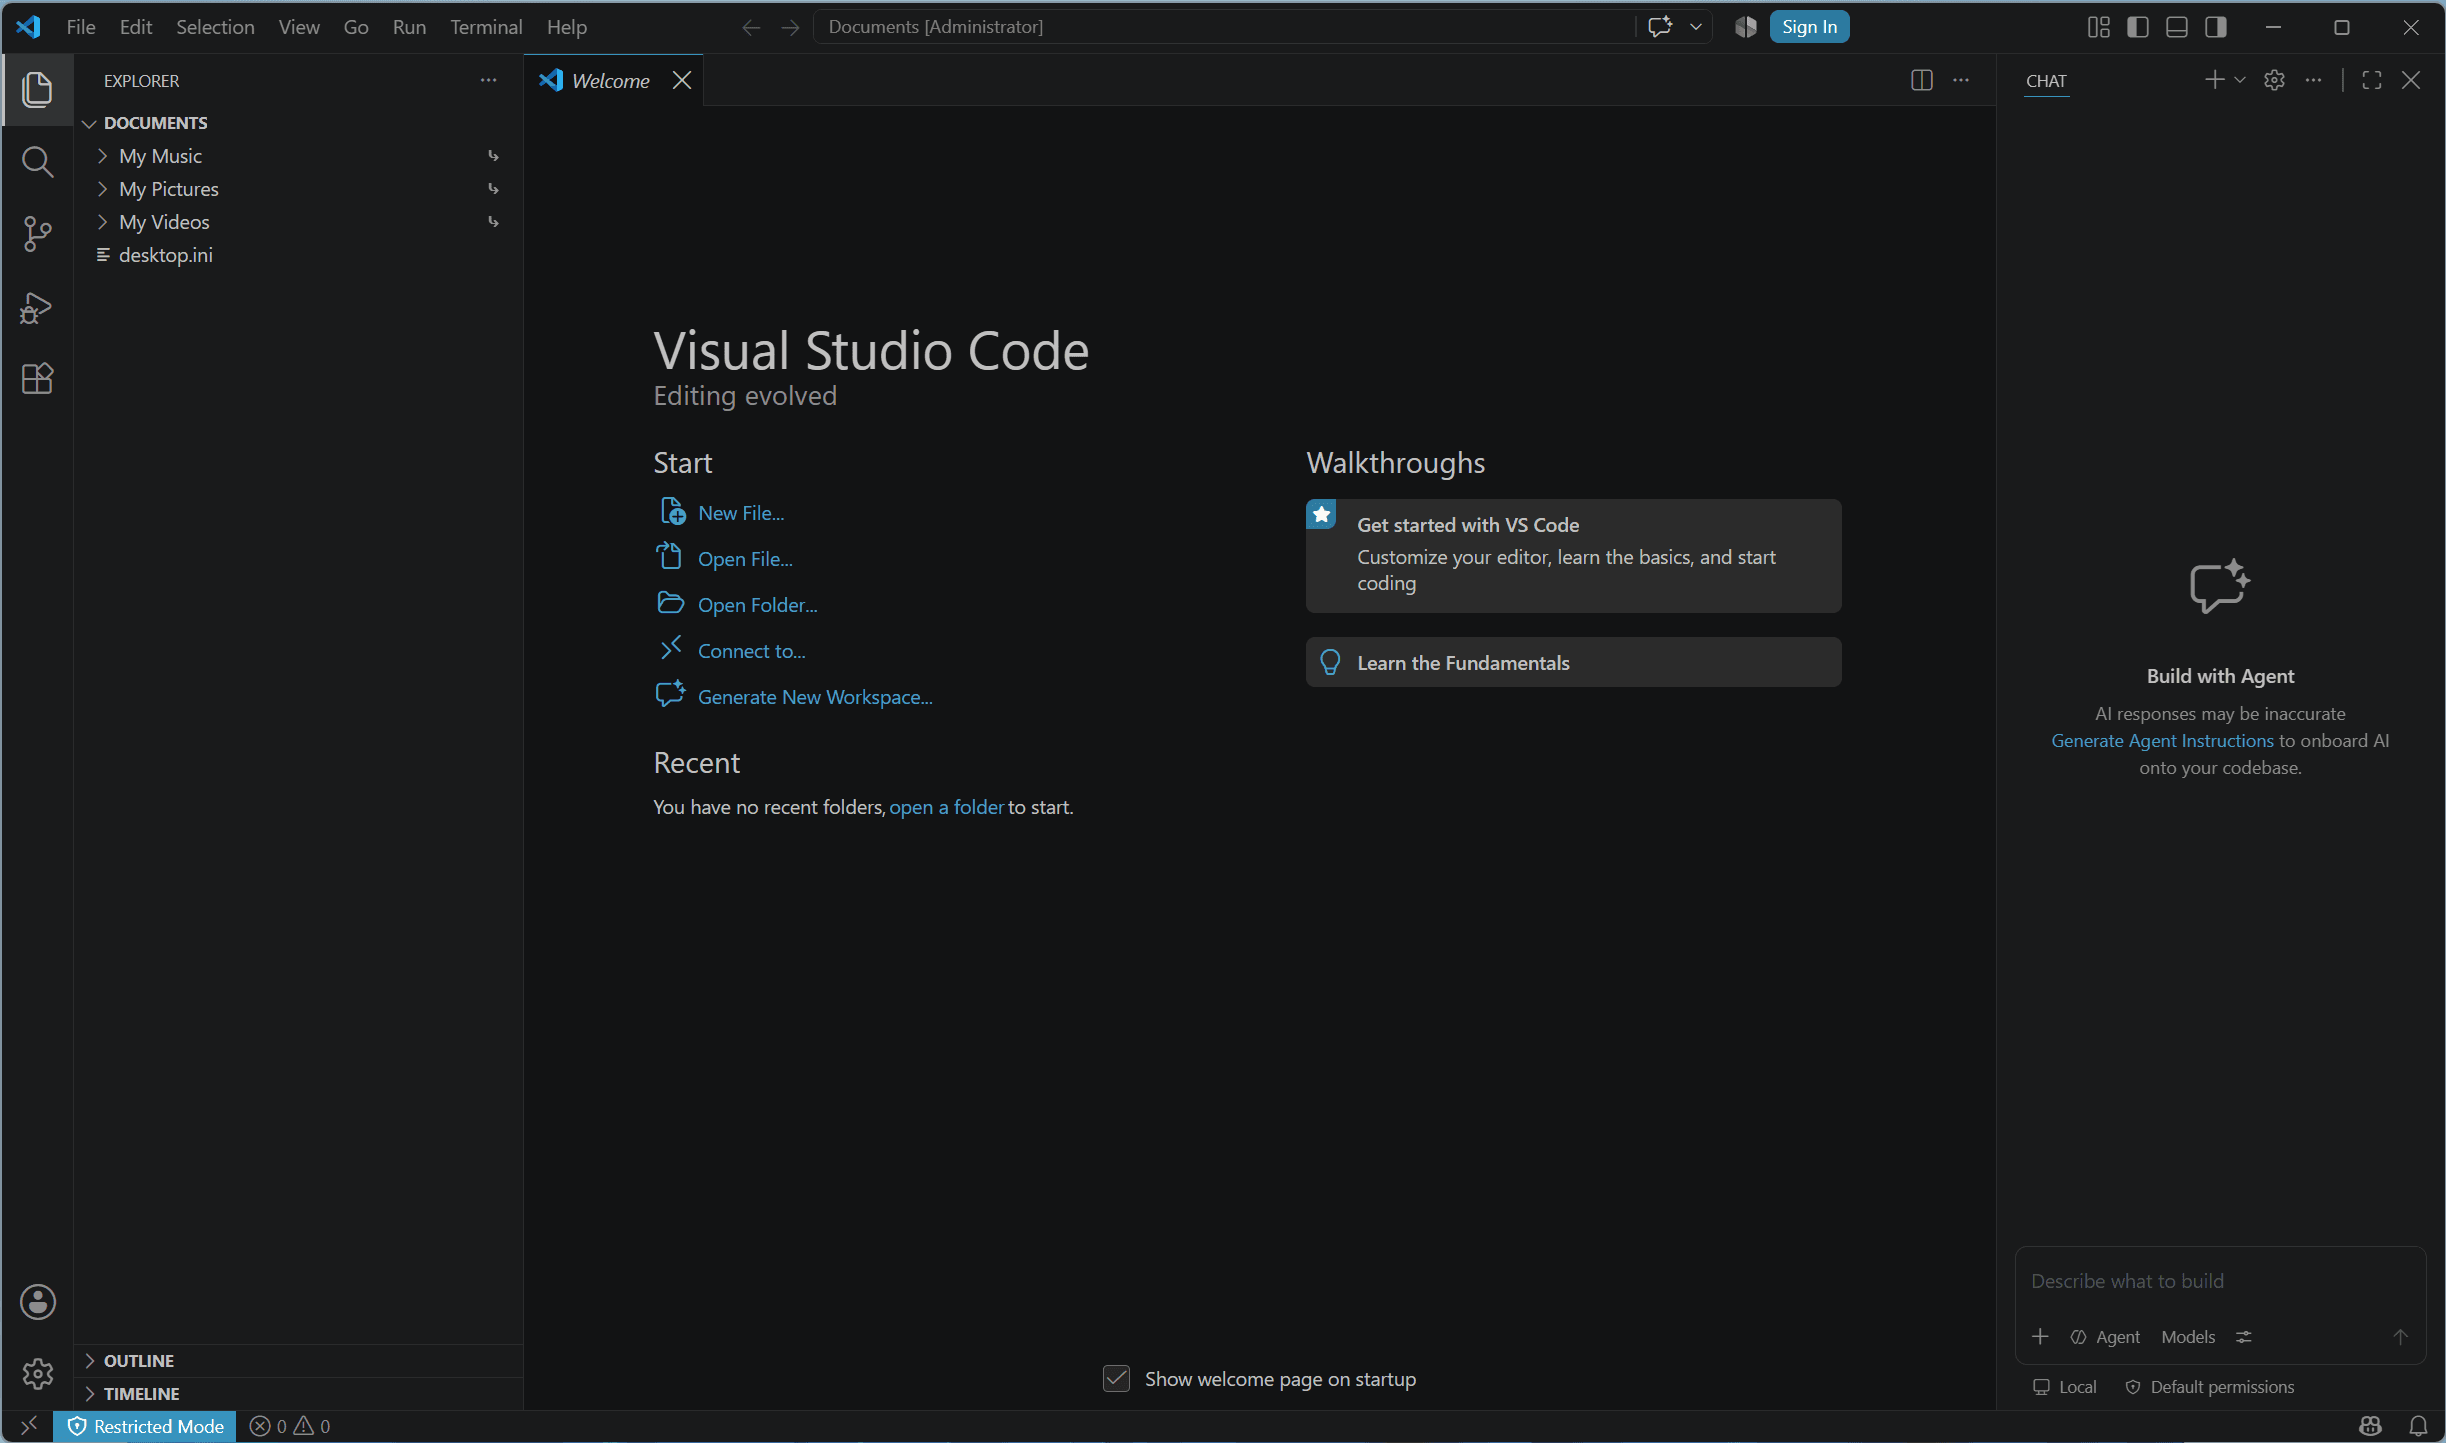Uncheck Show welcome page on startup
Image resolution: width=2446 pixels, height=1443 pixels.
(x=1116, y=1379)
